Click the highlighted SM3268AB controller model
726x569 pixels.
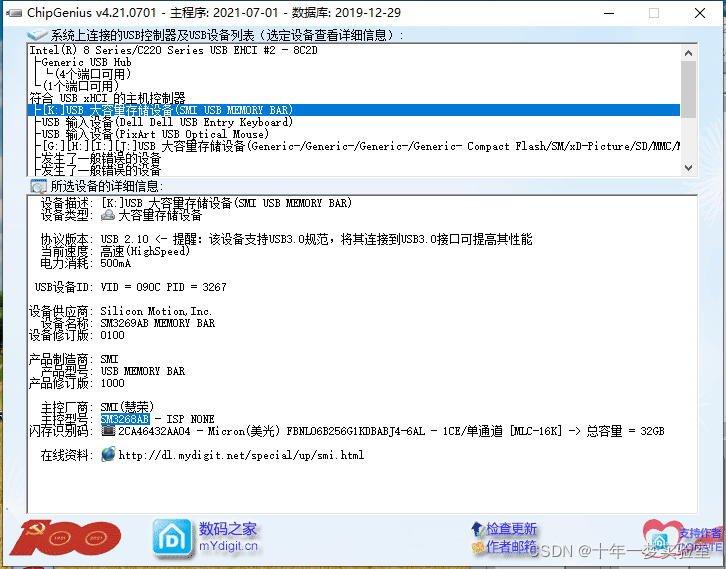point(125,419)
